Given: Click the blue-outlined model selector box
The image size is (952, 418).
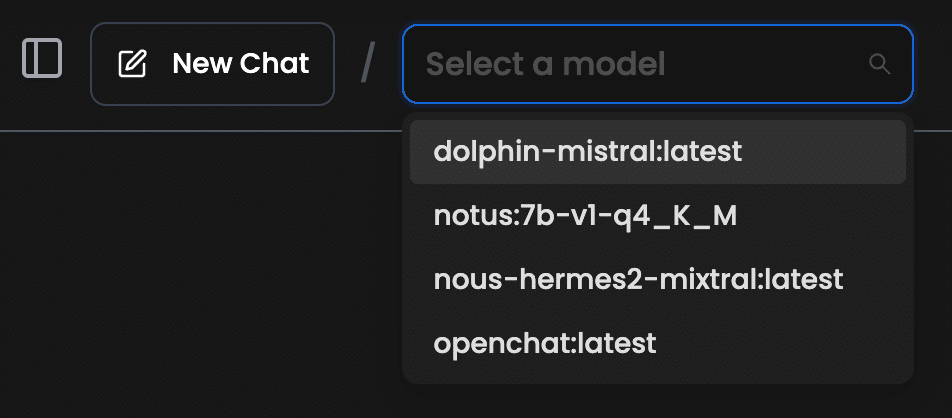Looking at the screenshot, I should pos(658,64).
